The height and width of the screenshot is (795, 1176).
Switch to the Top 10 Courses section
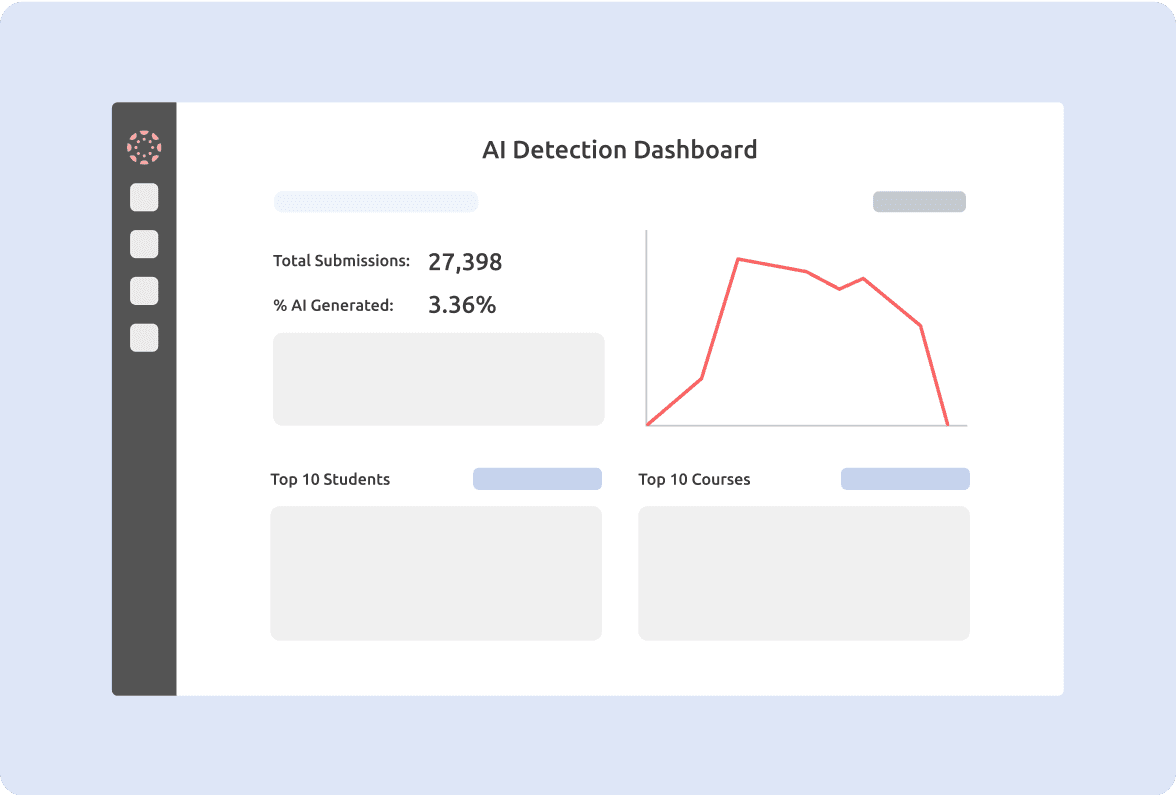(x=694, y=479)
